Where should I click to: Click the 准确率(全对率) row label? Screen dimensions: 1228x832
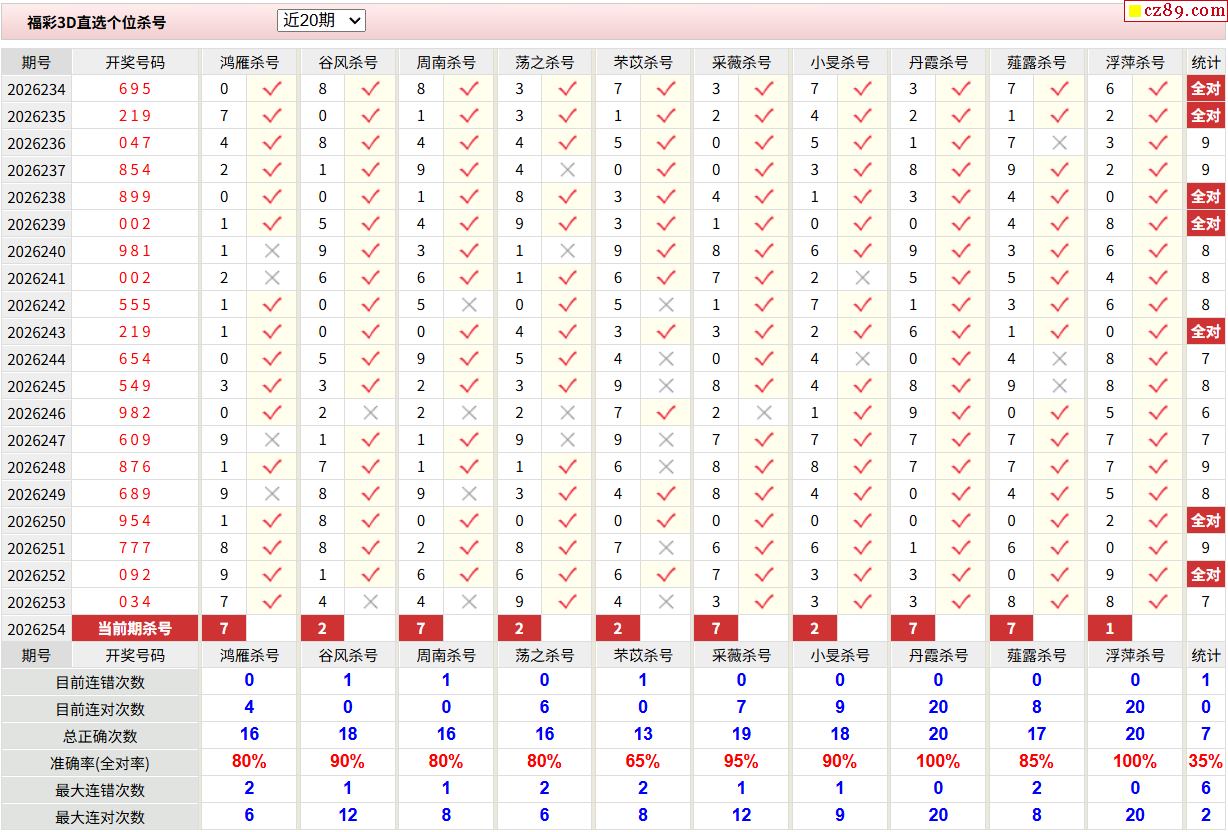pyautogui.click(x=100, y=763)
